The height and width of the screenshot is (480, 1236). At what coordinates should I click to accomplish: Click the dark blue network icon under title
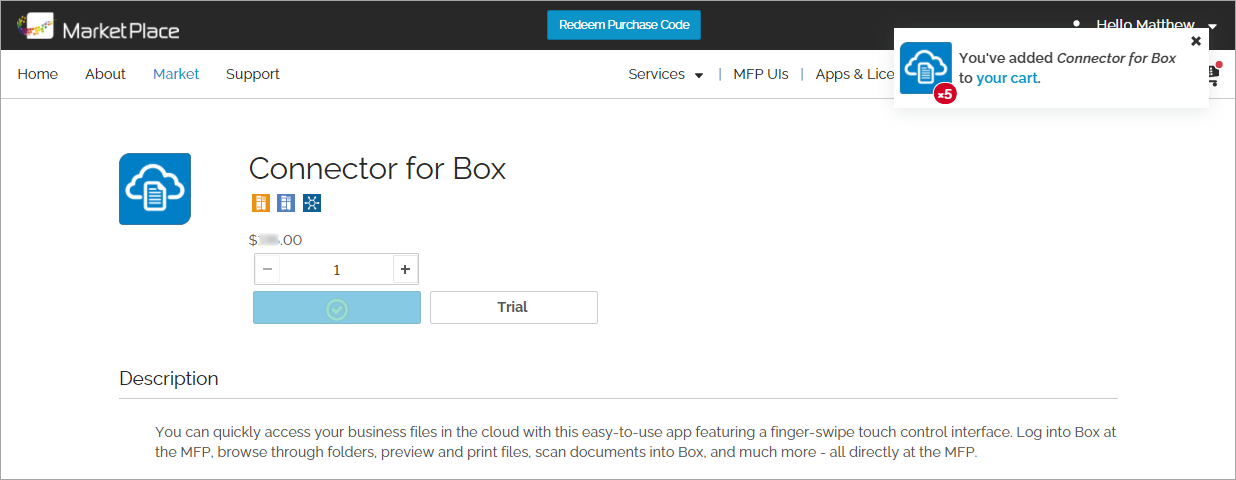click(x=312, y=203)
